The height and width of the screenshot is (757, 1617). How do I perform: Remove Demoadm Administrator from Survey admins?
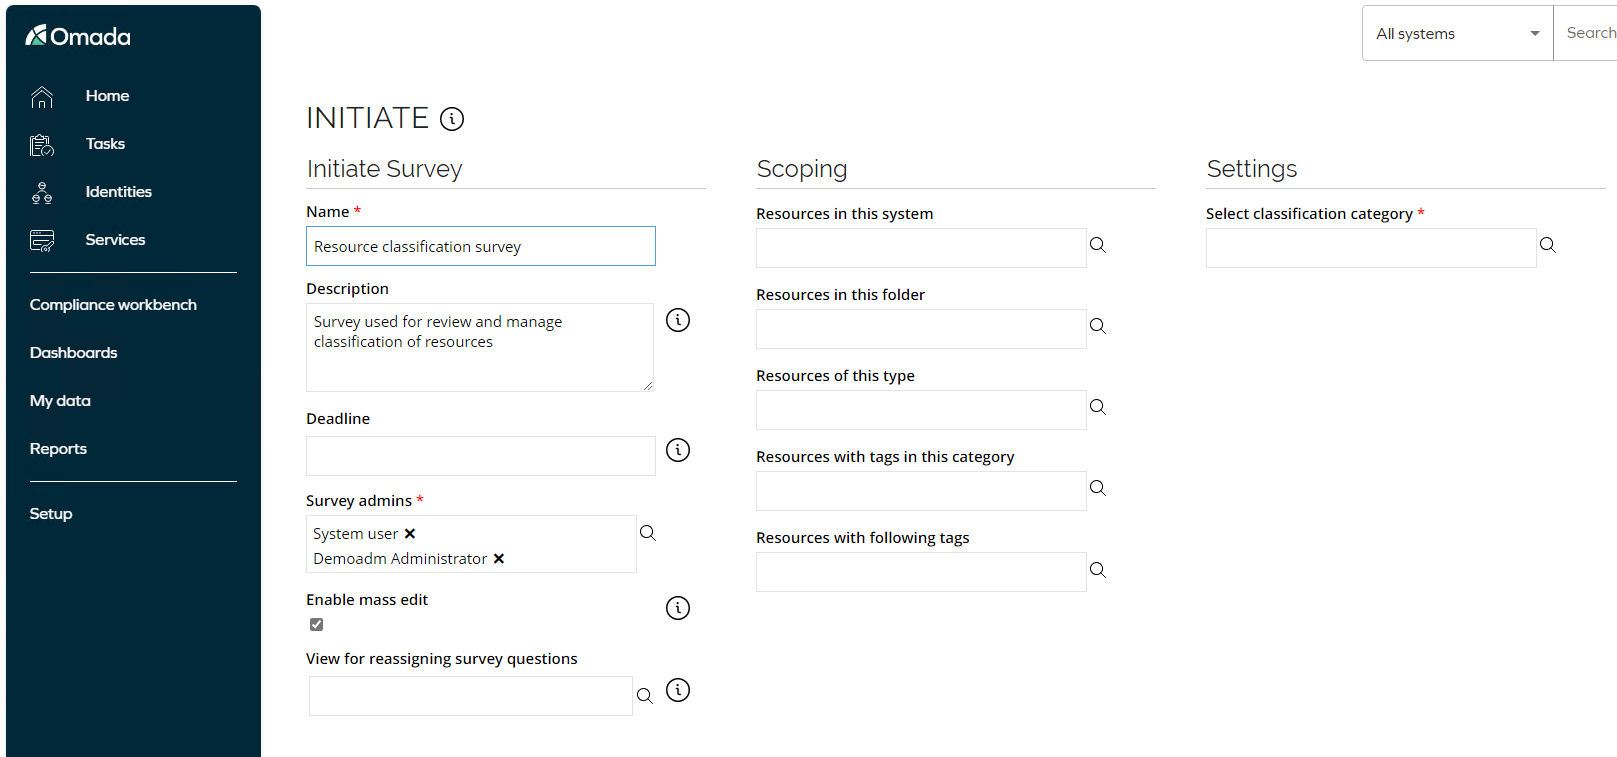[x=499, y=559]
